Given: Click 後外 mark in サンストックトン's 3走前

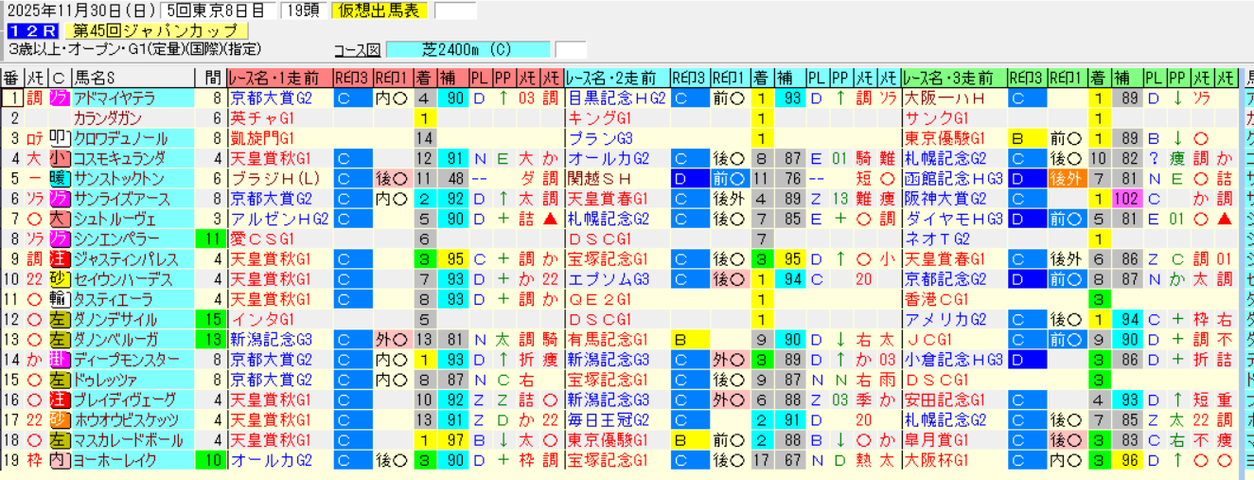Looking at the screenshot, I should (1066, 179).
